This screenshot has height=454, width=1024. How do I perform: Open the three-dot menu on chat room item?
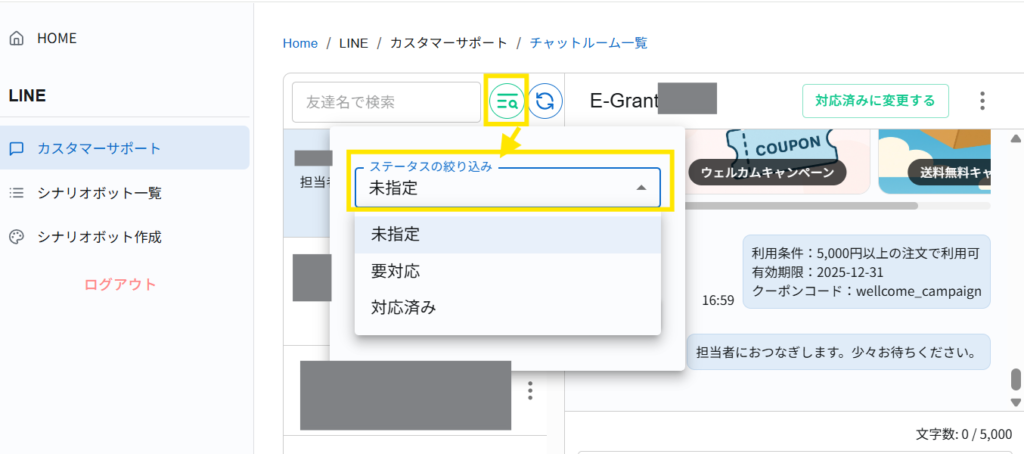(530, 390)
